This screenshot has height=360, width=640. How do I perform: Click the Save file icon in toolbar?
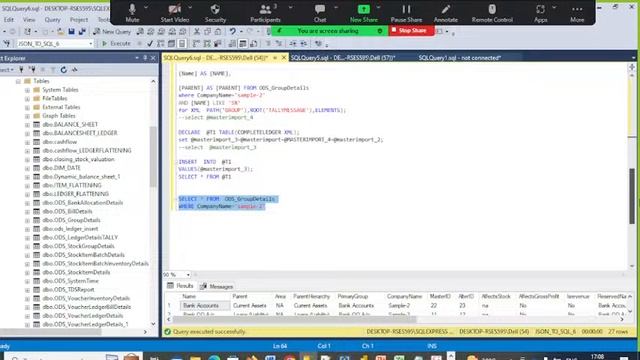coord(71,31)
